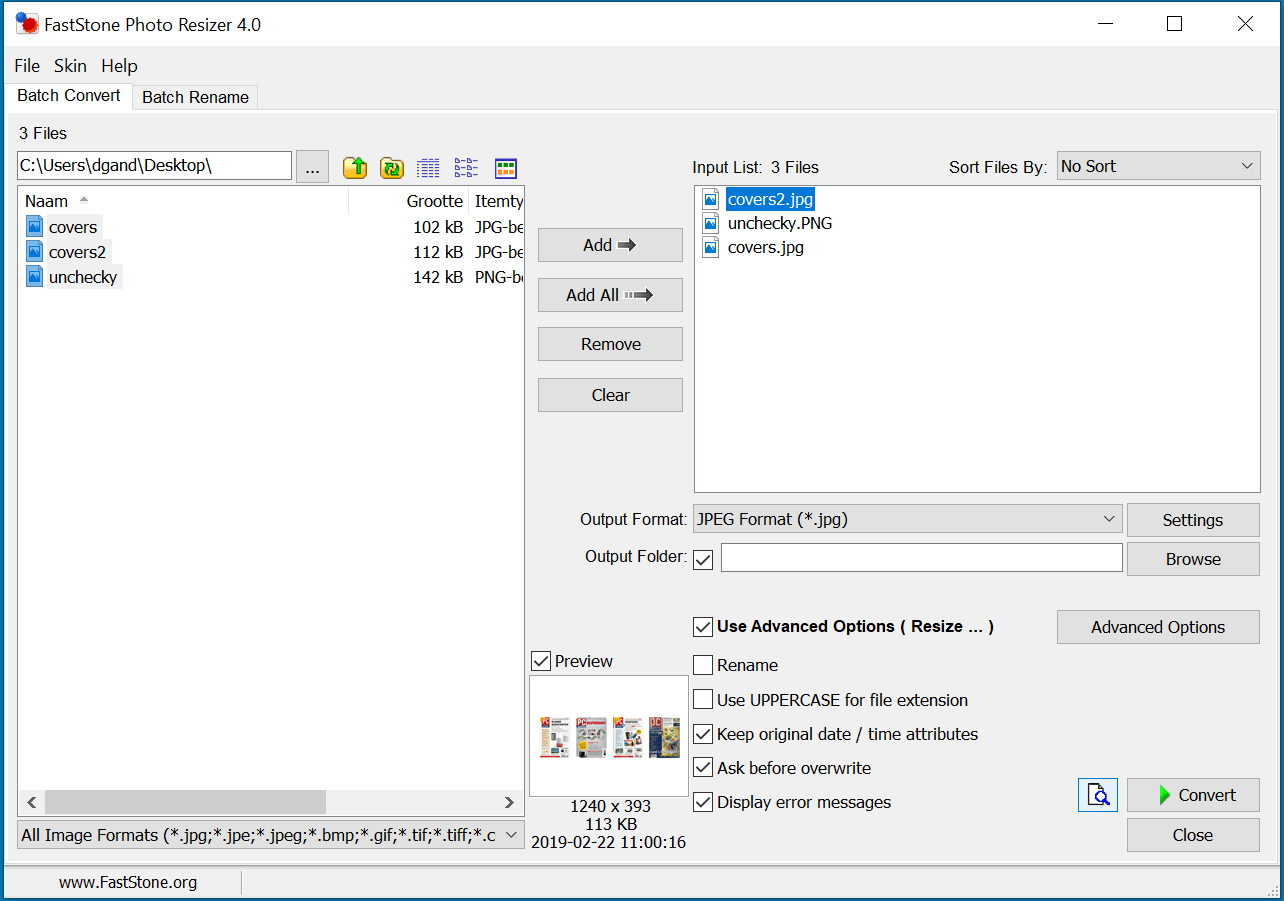
Task: Browse for an output folder
Action: 1193,559
